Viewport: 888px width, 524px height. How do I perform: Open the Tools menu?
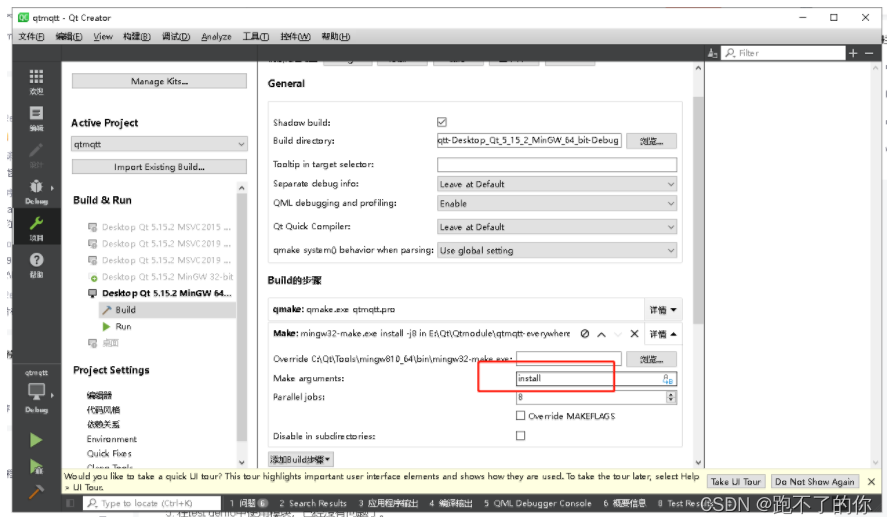[x=255, y=36]
